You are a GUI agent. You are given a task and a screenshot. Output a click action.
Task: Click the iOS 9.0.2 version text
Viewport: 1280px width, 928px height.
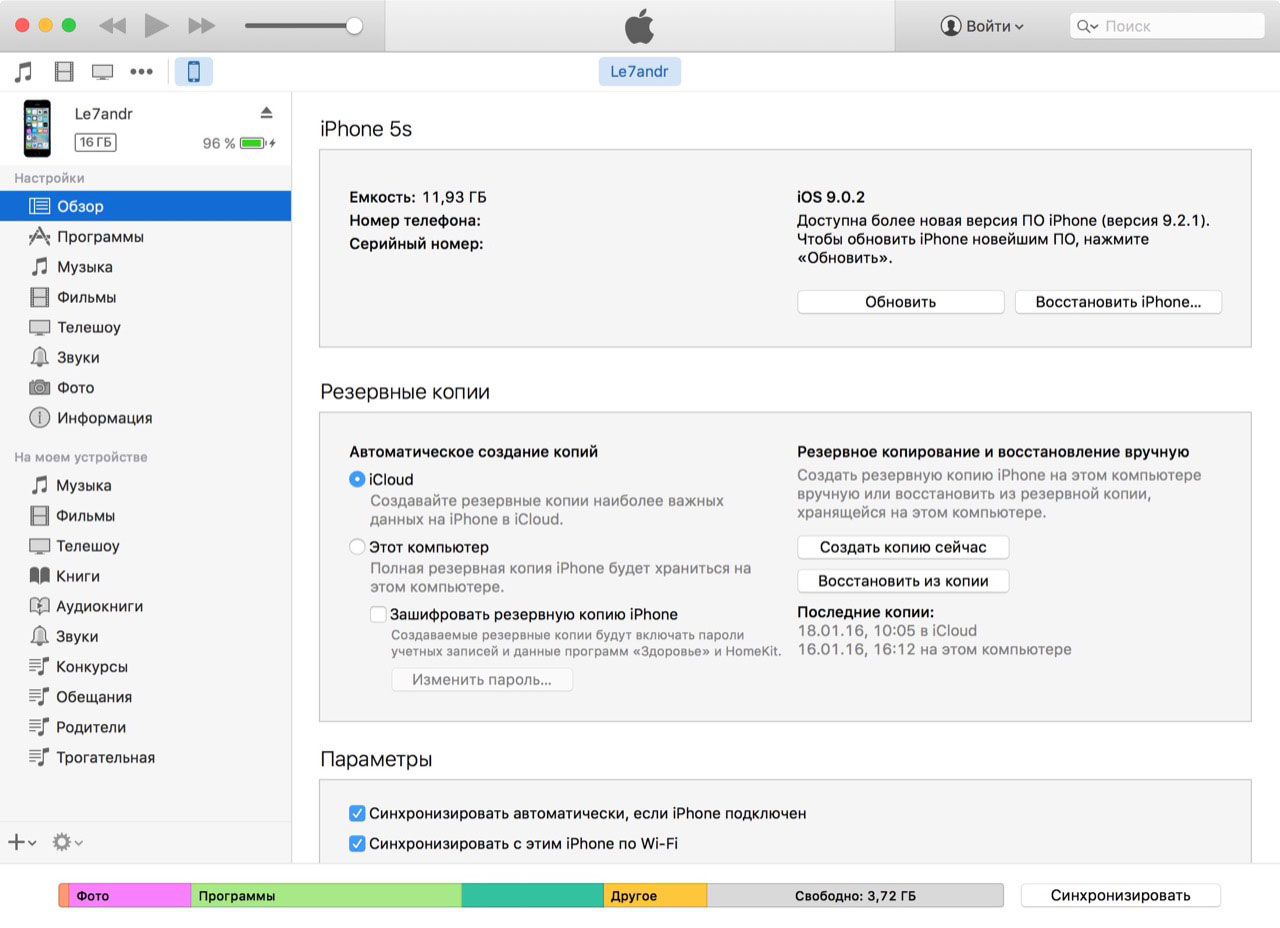(831, 197)
